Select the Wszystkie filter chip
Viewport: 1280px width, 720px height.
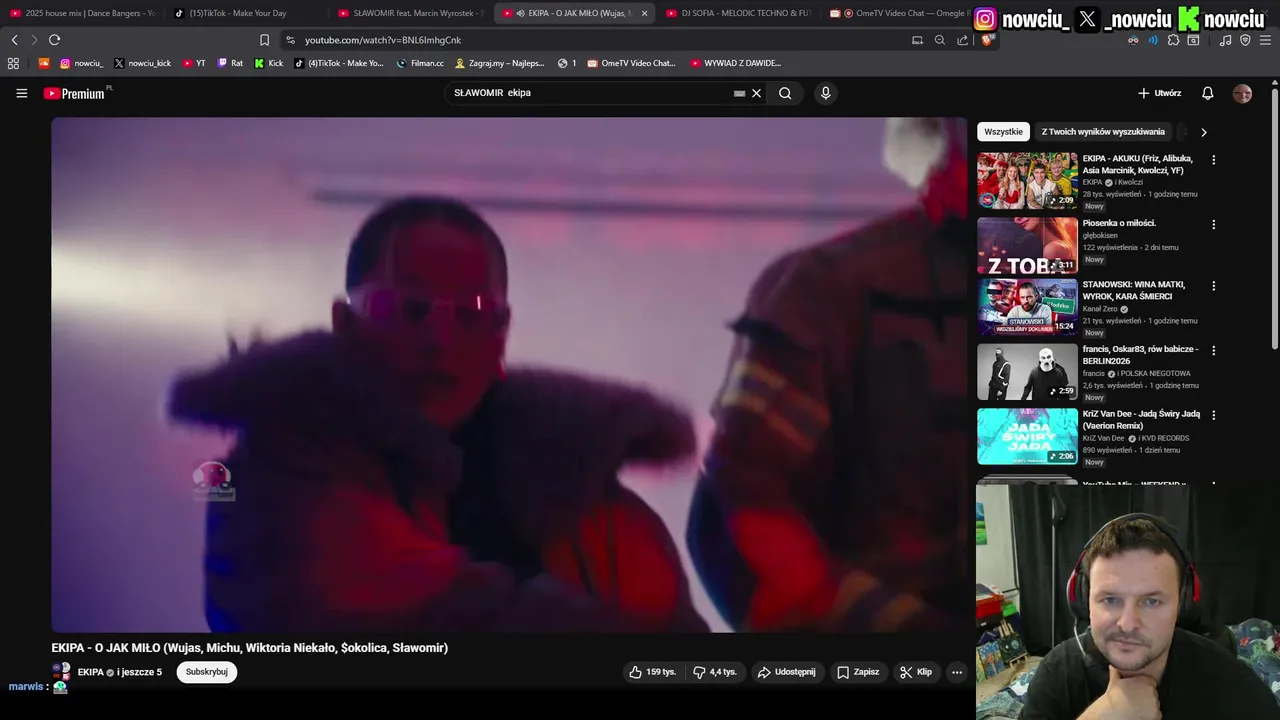pyautogui.click(x=1003, y=132)
